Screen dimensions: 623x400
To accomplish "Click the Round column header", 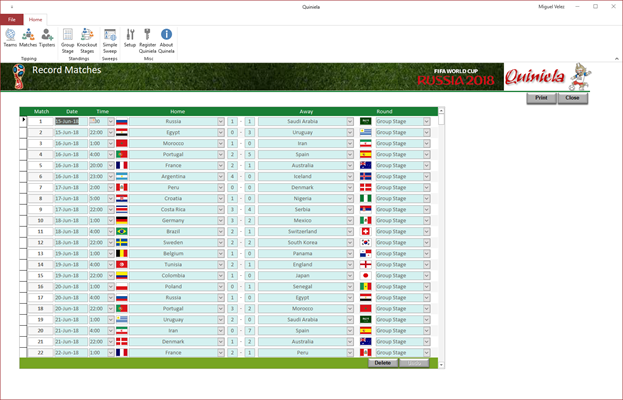I will [x=384, y=112].
